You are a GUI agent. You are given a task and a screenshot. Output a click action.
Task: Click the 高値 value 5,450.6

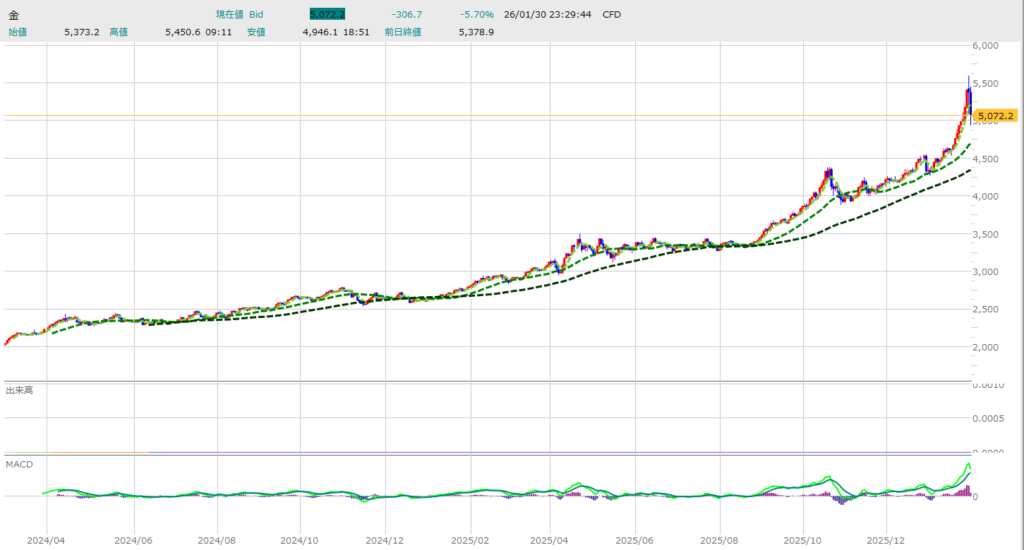point(185,32)
